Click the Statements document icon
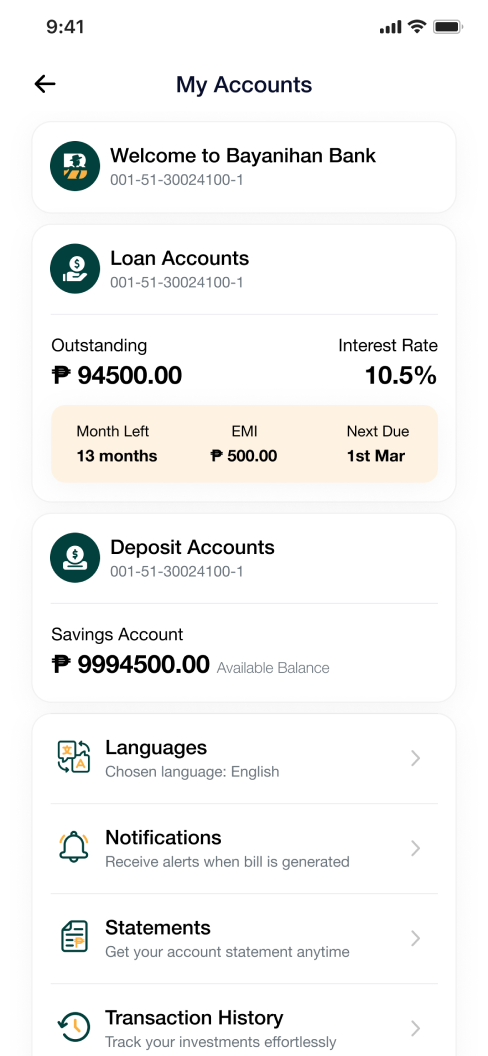Image resolution: width=488 pixels, height=1056 pixels. 74,937
